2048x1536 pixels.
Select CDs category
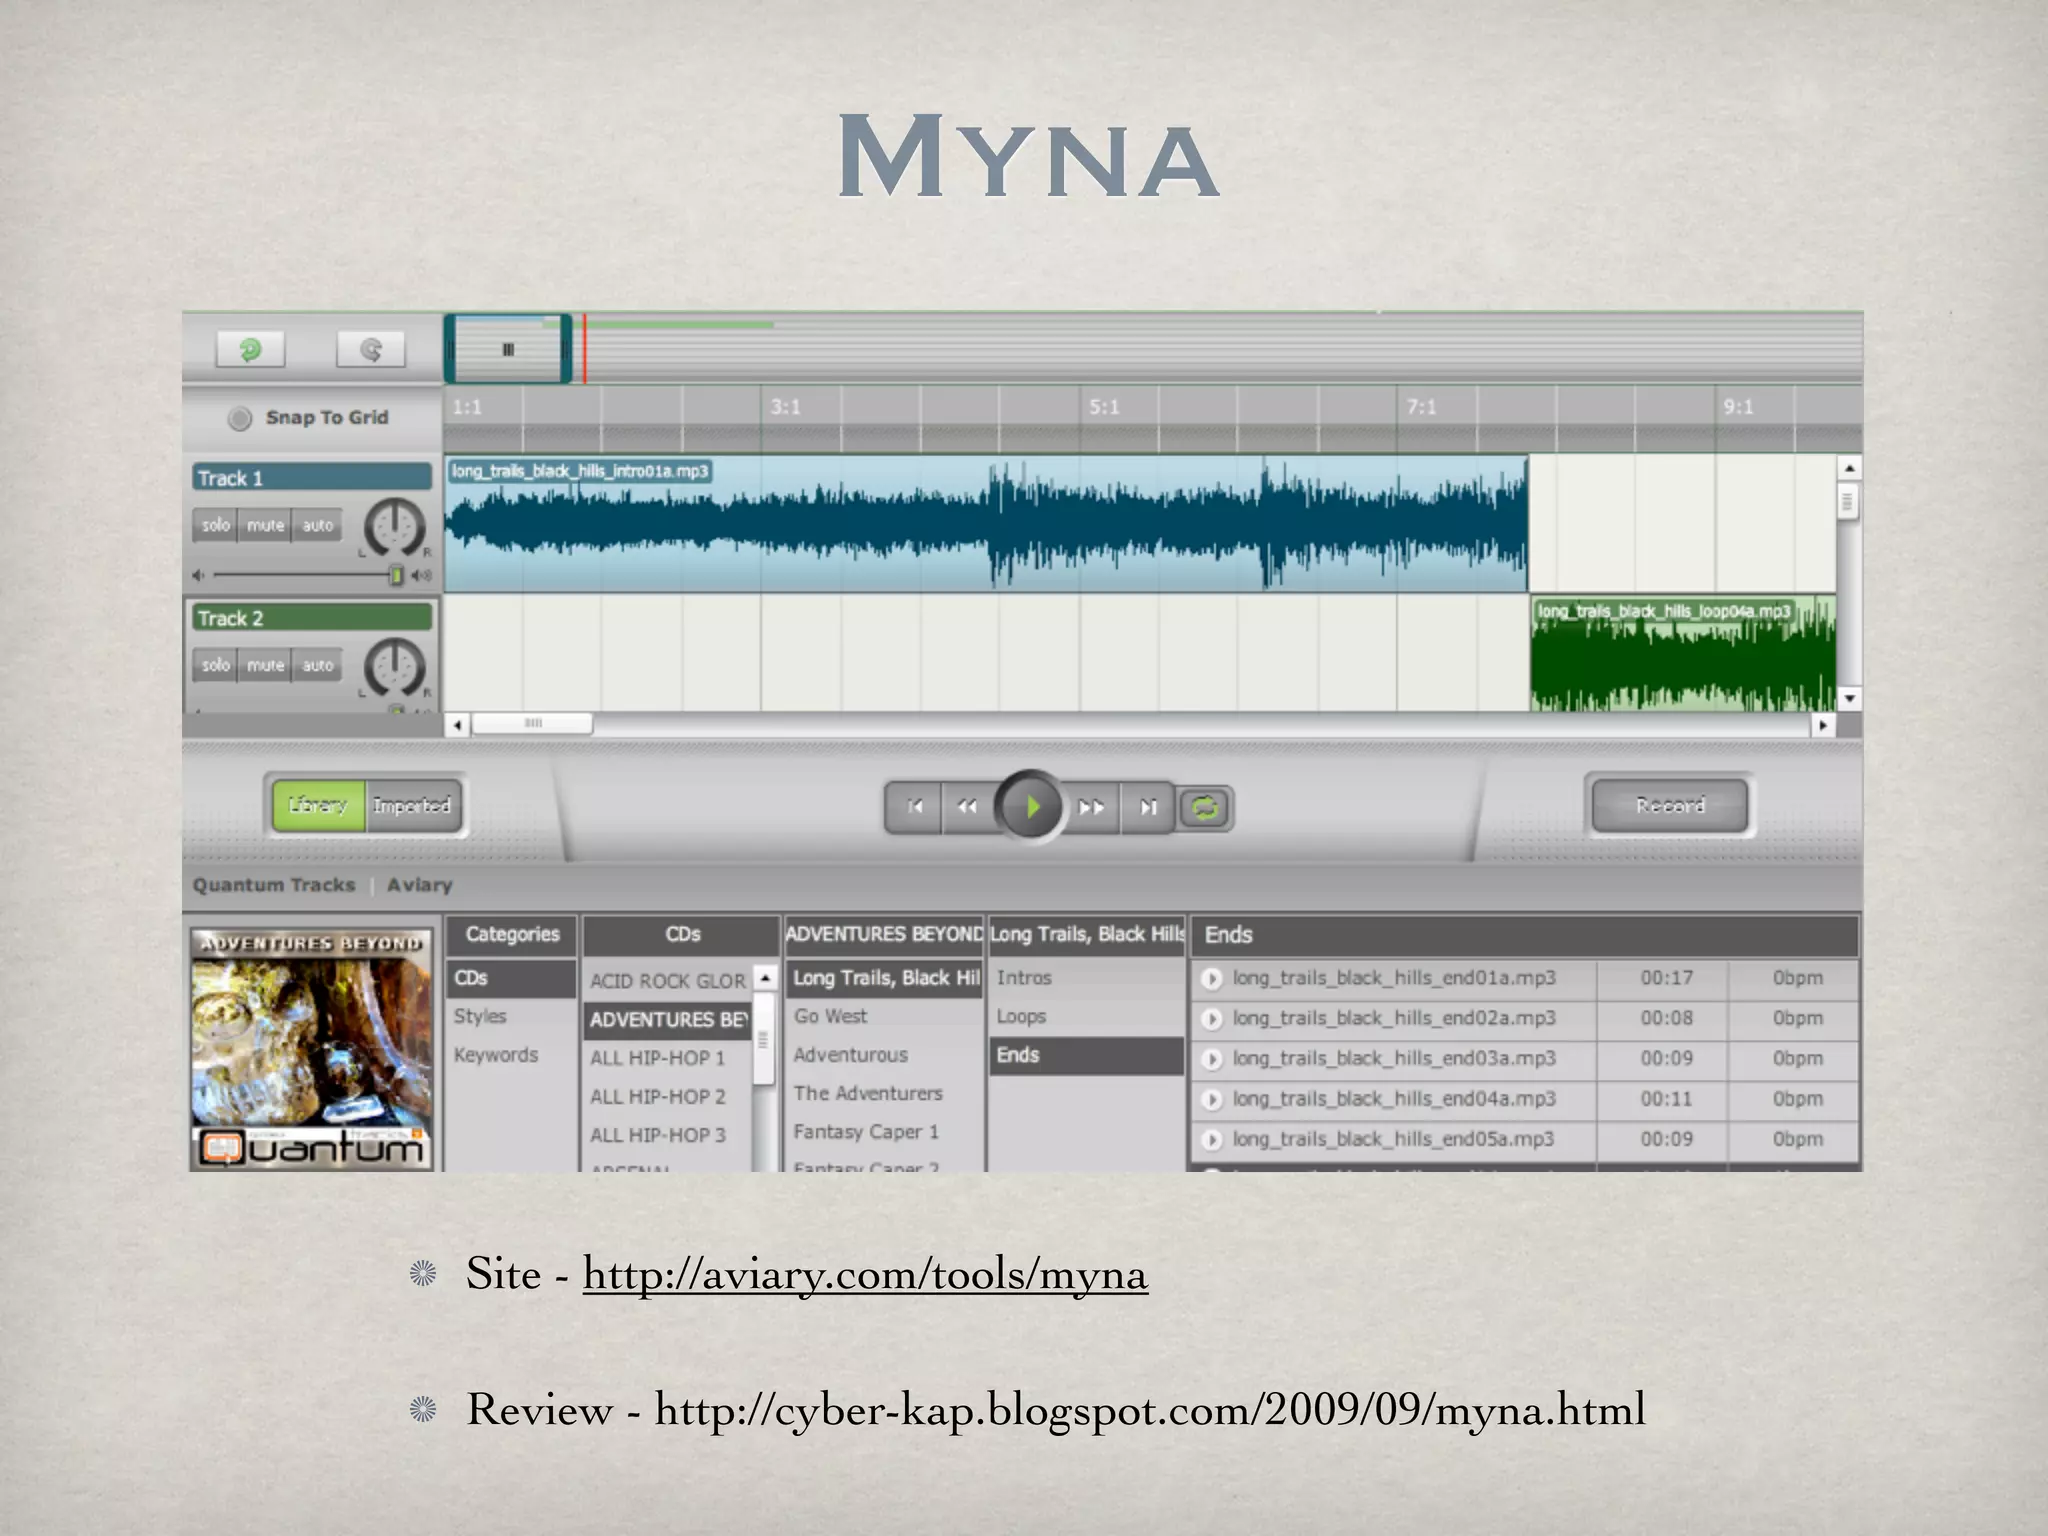pyautogui.click(x=511, y=978)
